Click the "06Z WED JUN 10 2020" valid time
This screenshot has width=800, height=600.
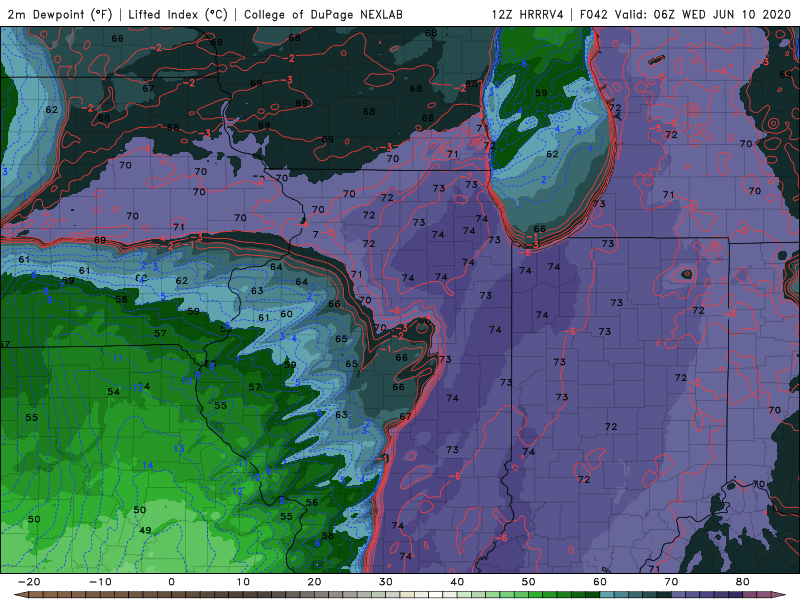[x=722, y=14]
